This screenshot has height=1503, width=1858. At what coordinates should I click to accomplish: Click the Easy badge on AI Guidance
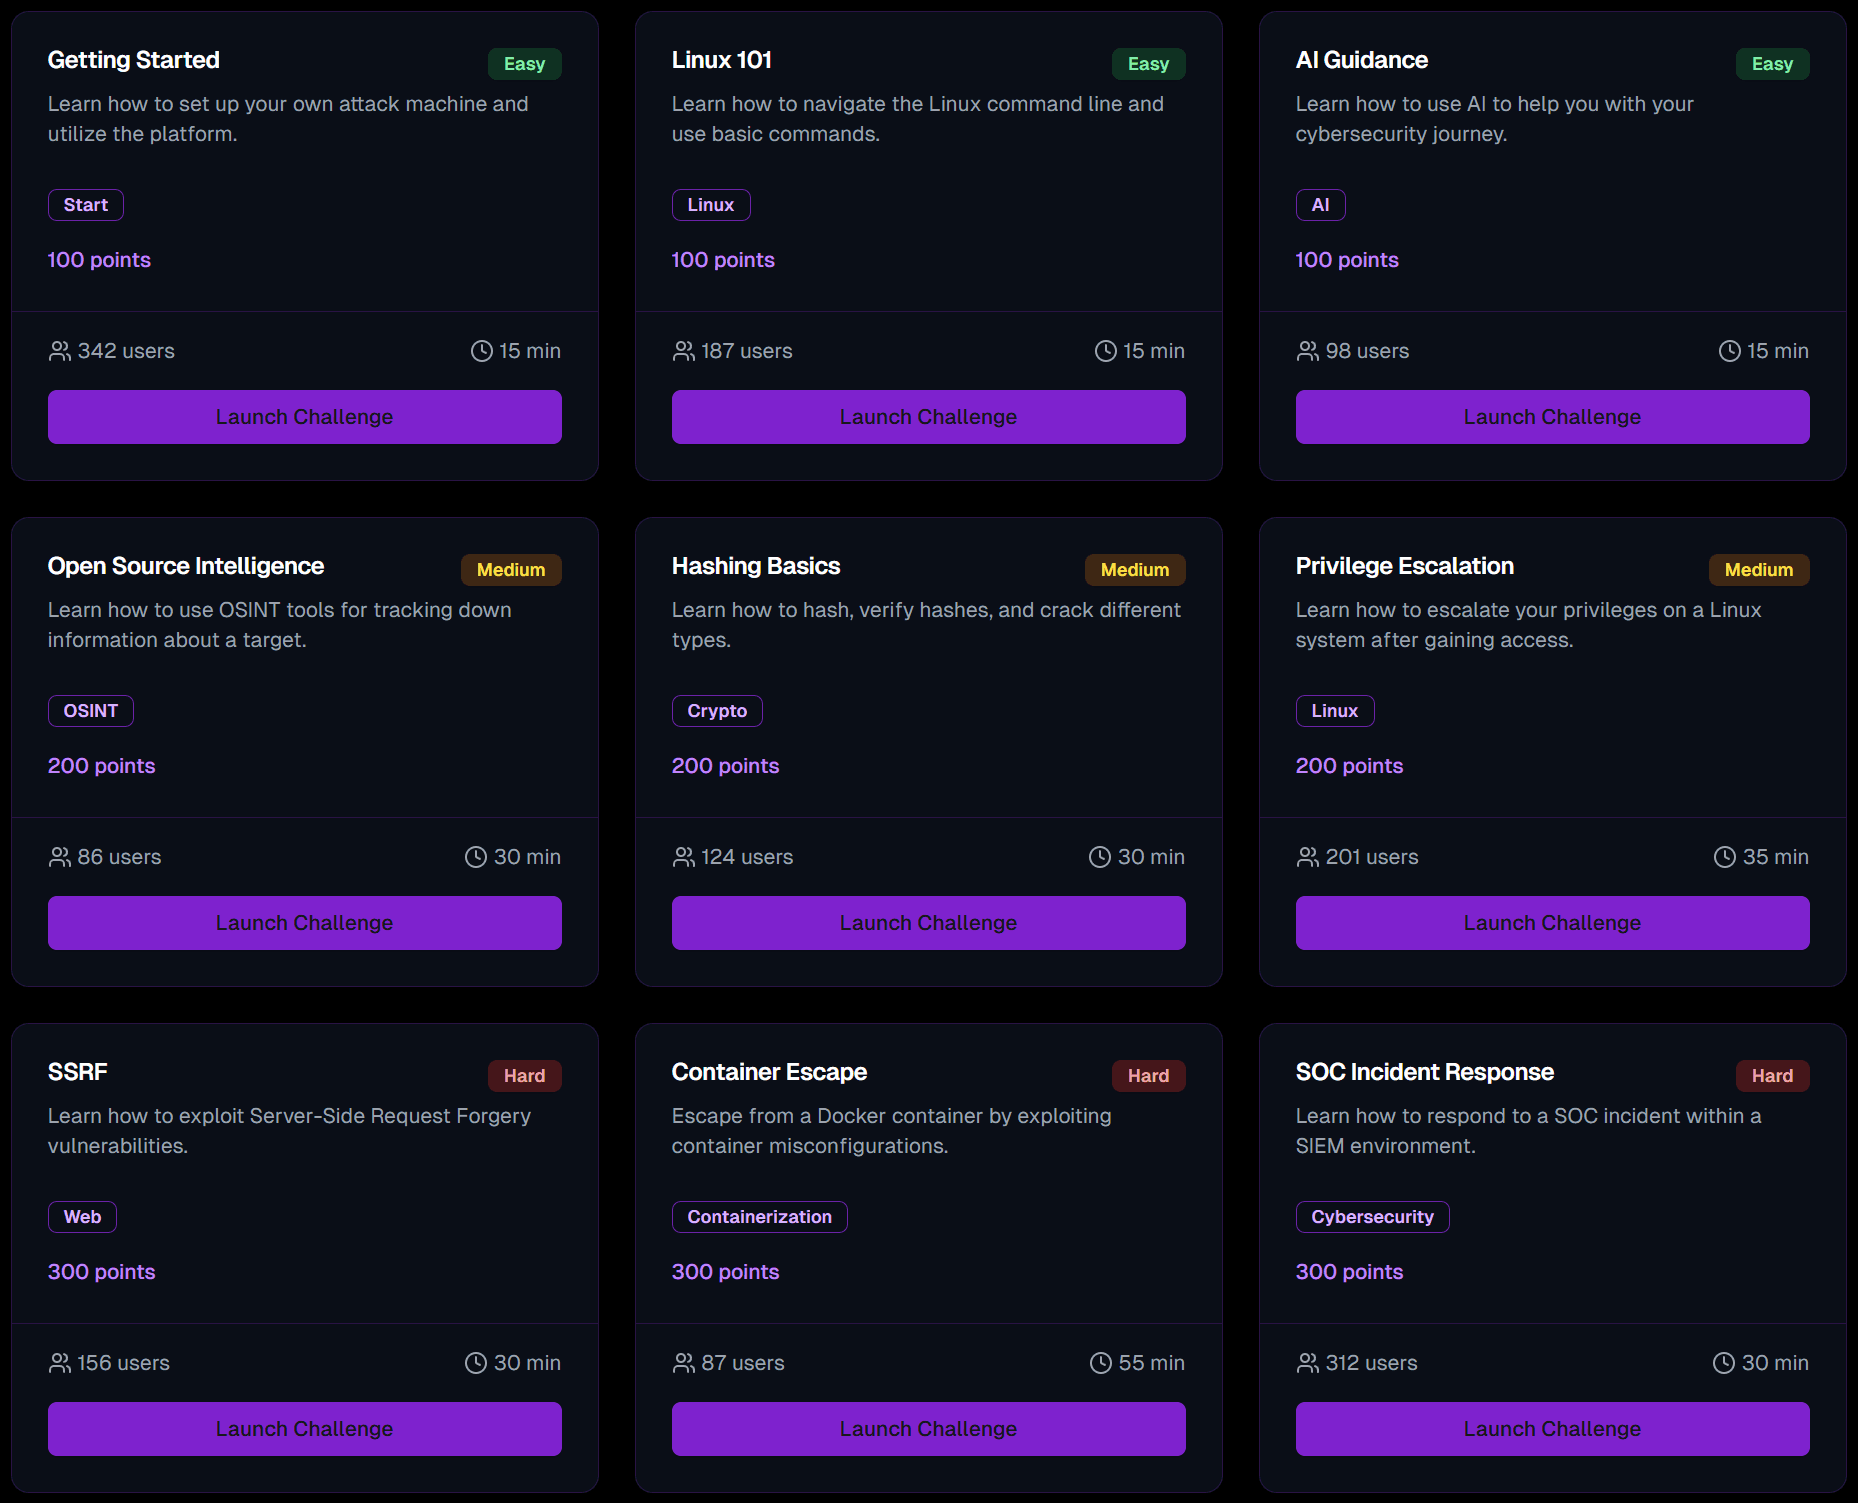click(1772, 63)
